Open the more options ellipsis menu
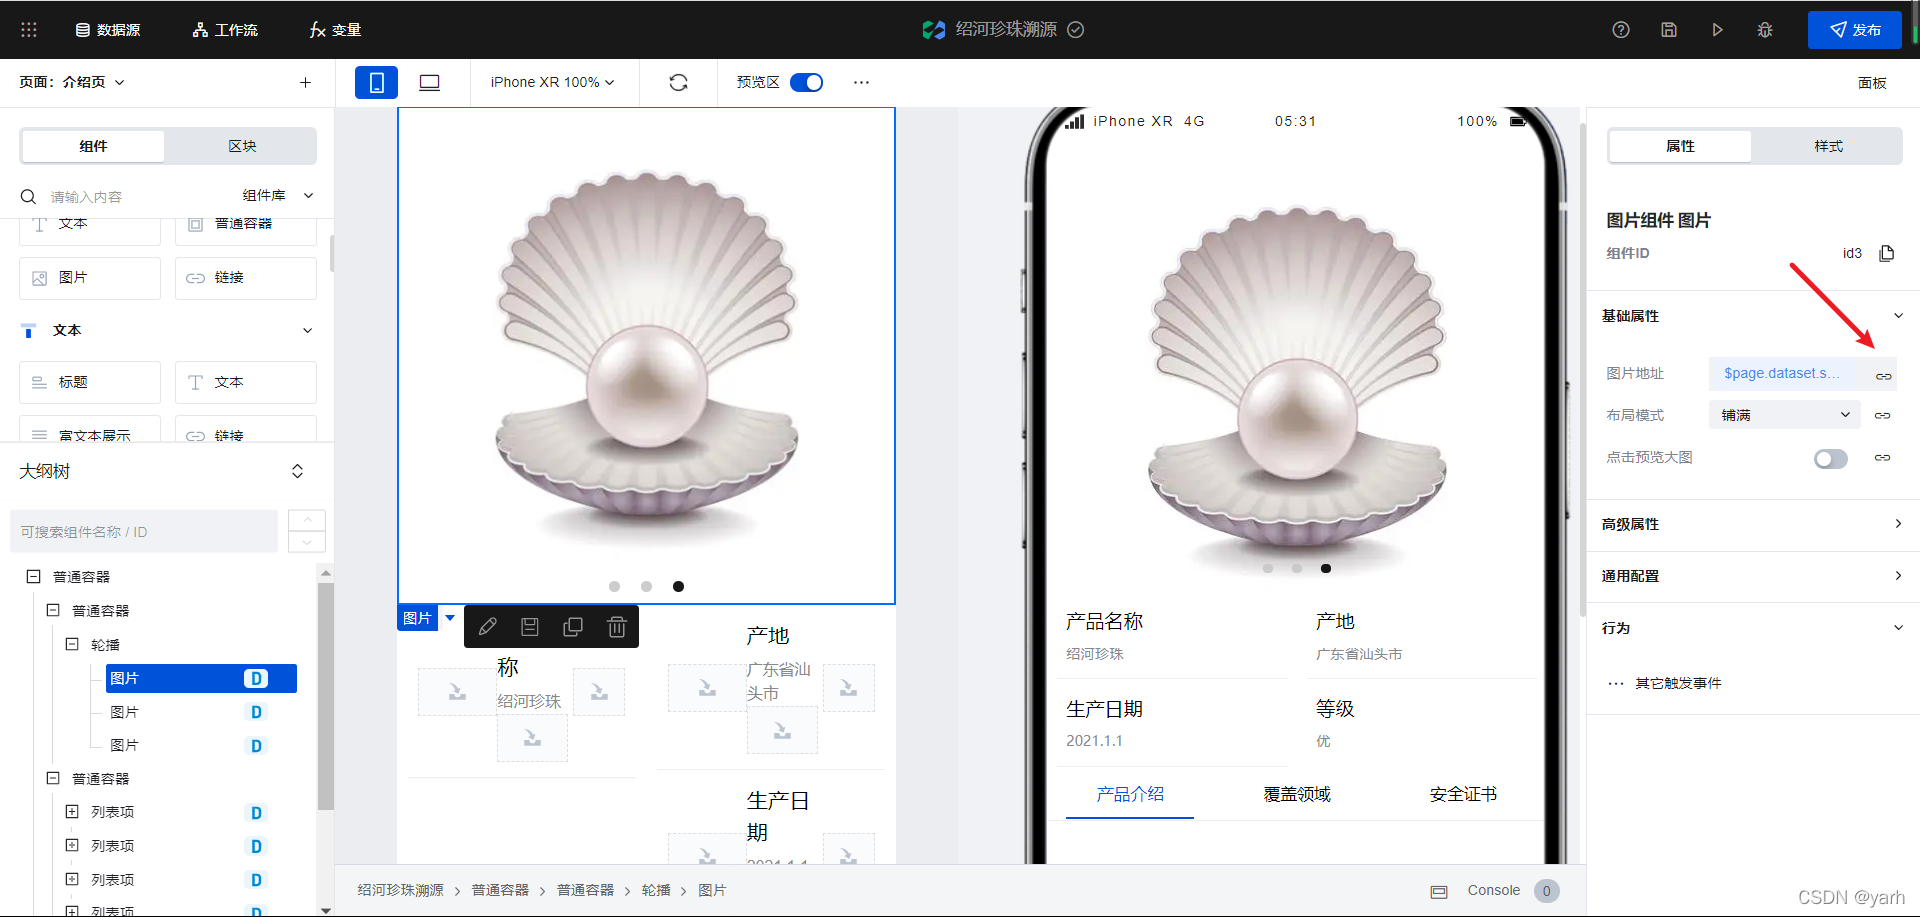This screenshot has height=917, width=1920. (861, 82)
